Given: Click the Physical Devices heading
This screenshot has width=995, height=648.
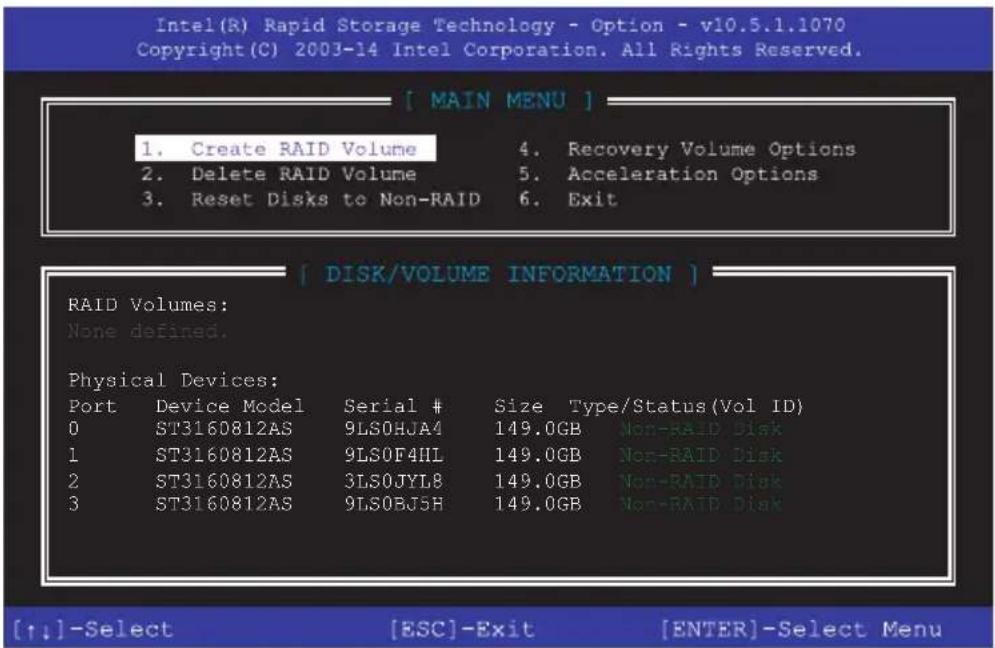Looking at the screenshot, I should [173, 380].
